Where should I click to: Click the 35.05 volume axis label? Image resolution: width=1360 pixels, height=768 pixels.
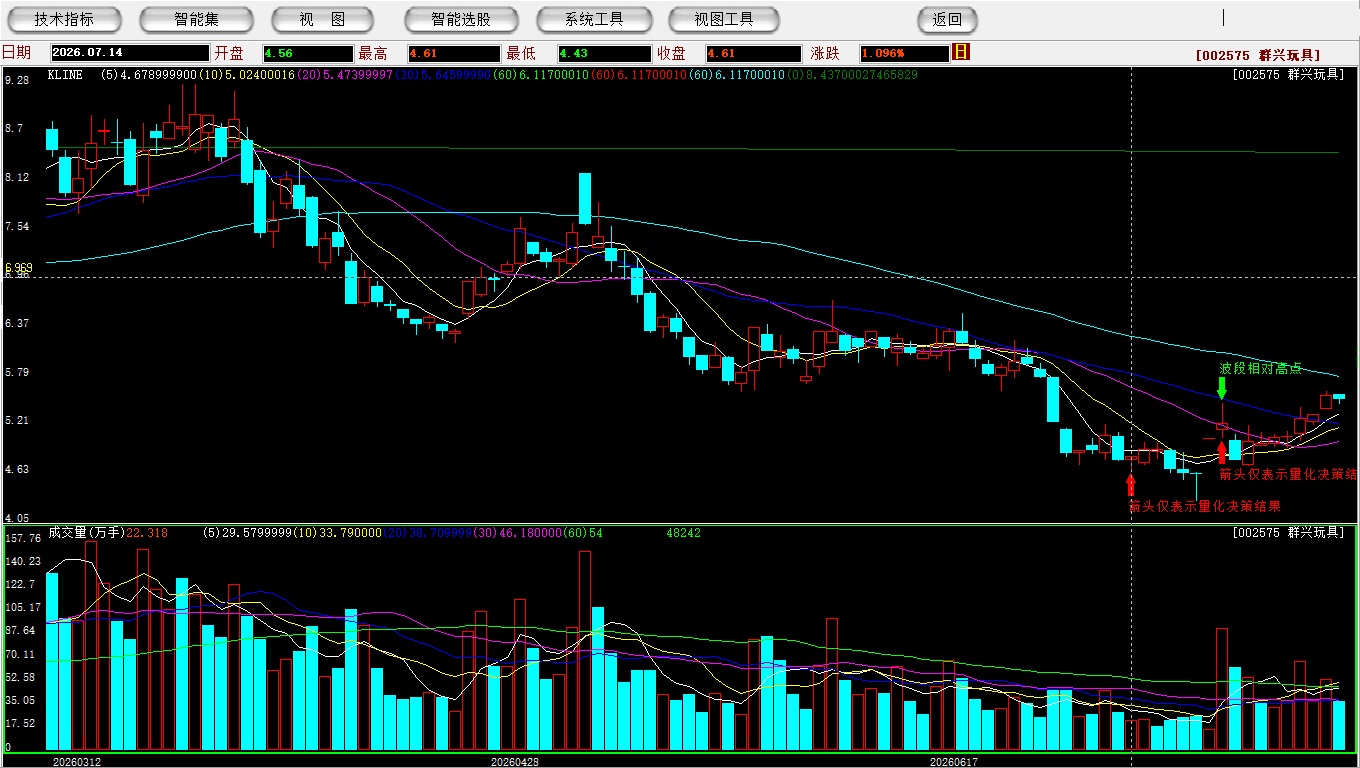(x=20, y=700)
